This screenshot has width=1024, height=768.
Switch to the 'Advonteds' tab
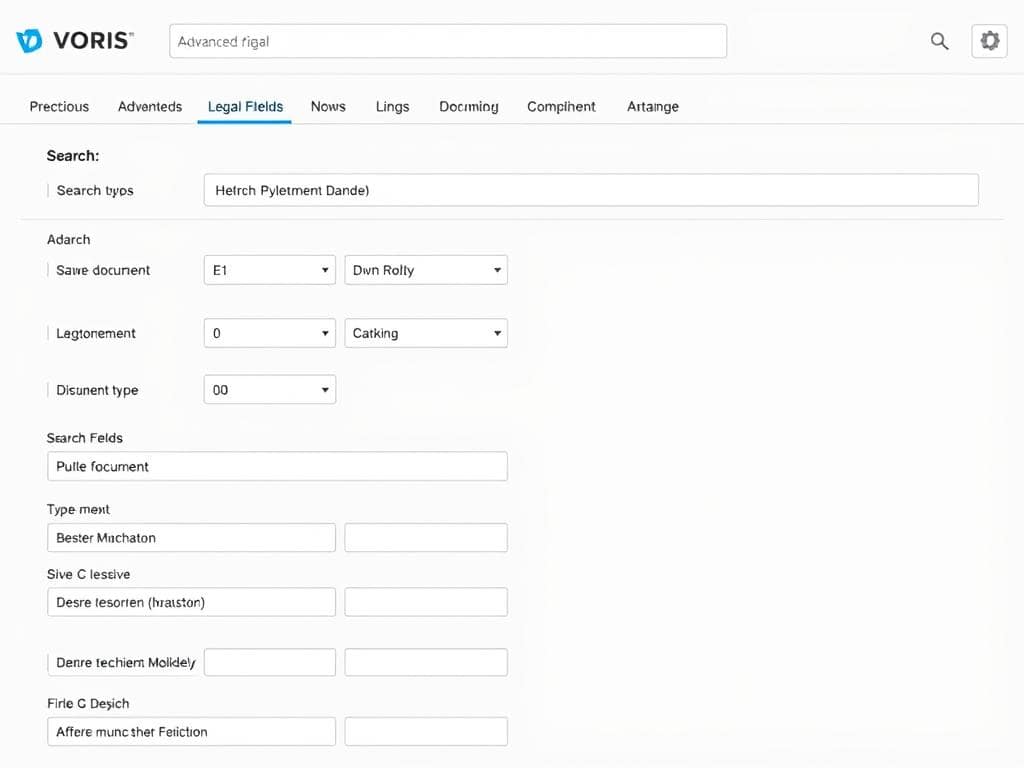click(x=149, y=106)
